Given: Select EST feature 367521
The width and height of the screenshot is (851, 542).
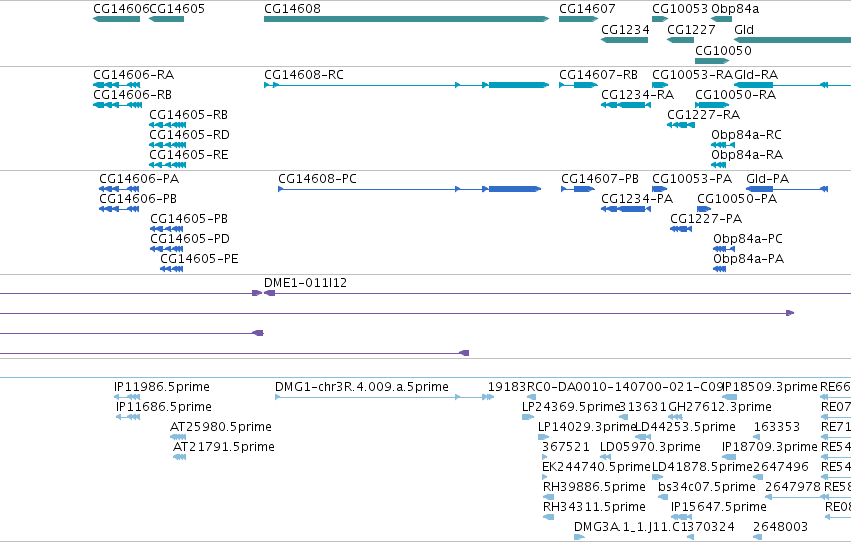Looking at the screenshot, I should [544, 457].
